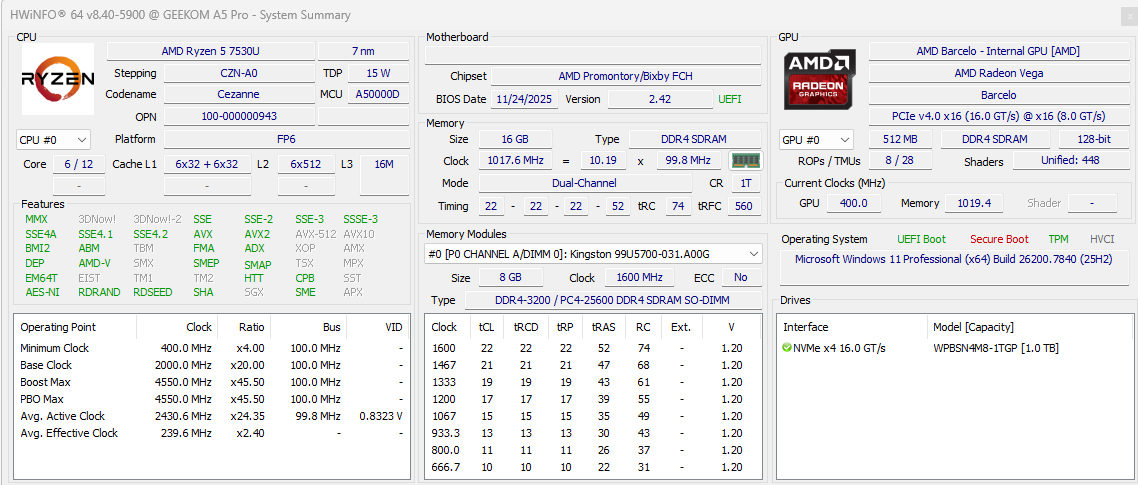Viewport: 1138px width, 485px height.
Task: Click the DDR4-3200 module type field
Action: [x=611, y=300]
